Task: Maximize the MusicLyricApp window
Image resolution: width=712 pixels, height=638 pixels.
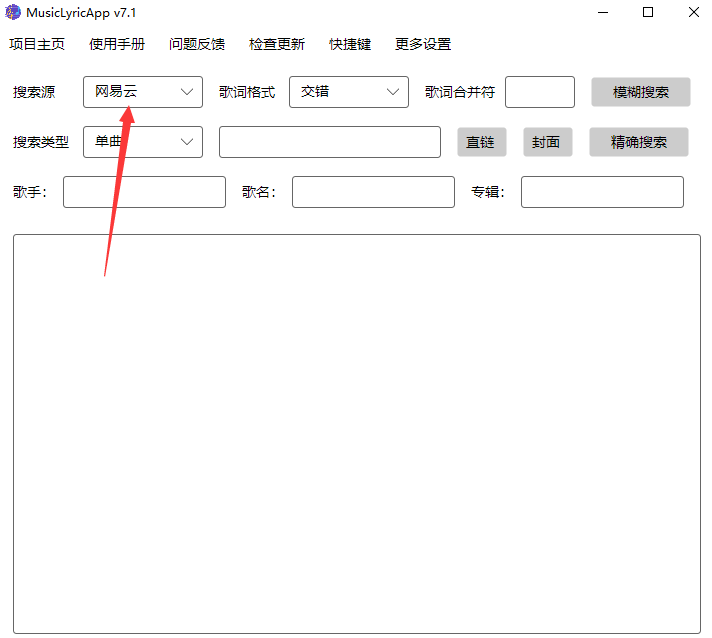Action: point(648,12)
